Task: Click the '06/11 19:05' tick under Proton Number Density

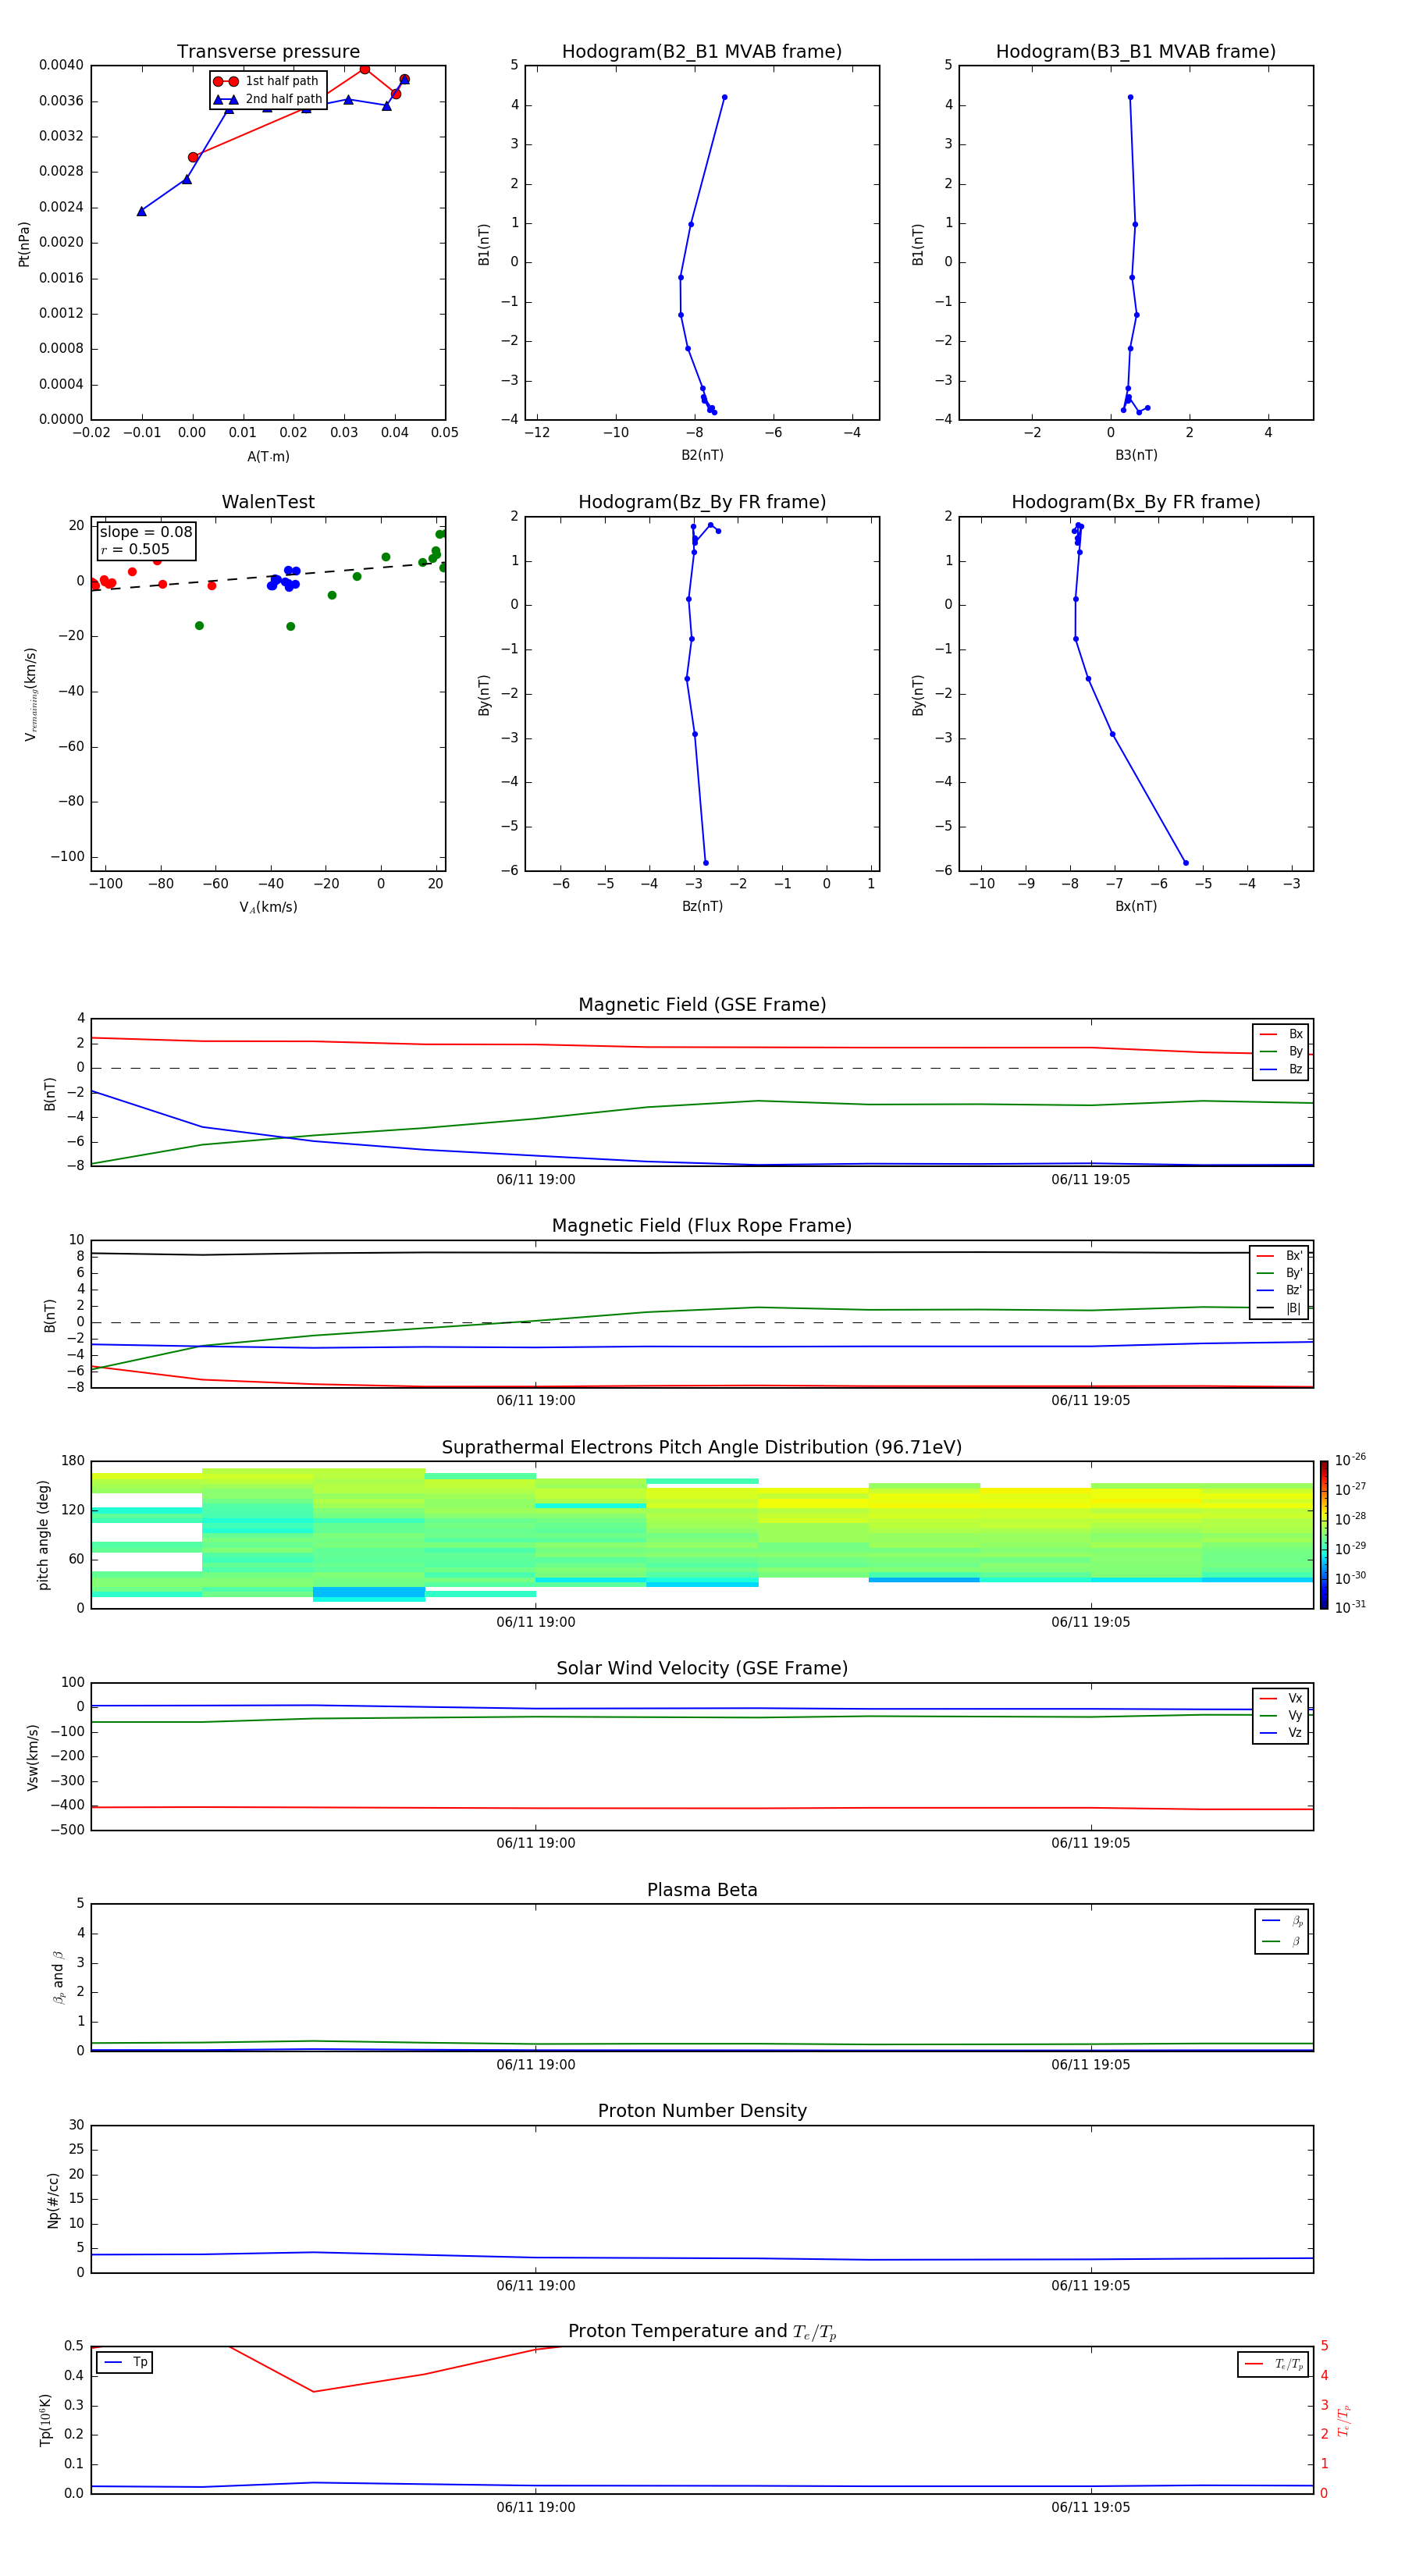Action: click(x=1091, y=2286)
